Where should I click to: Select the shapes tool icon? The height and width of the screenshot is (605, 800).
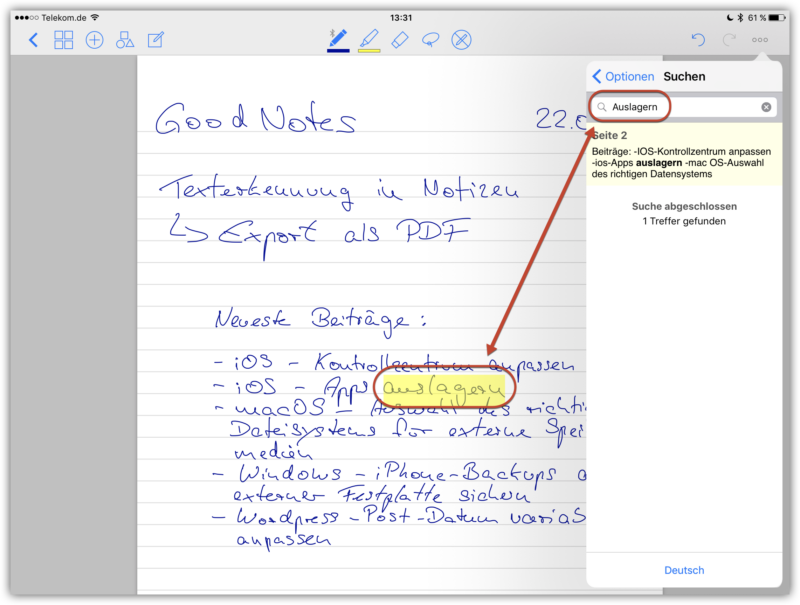[x=125, y=40]
